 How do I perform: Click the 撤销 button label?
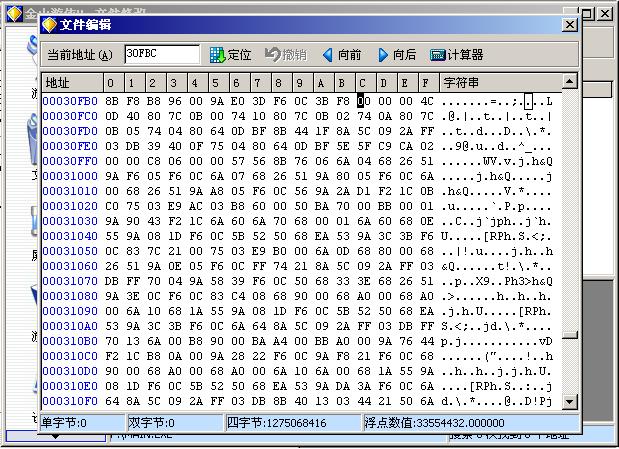[294, 54]
